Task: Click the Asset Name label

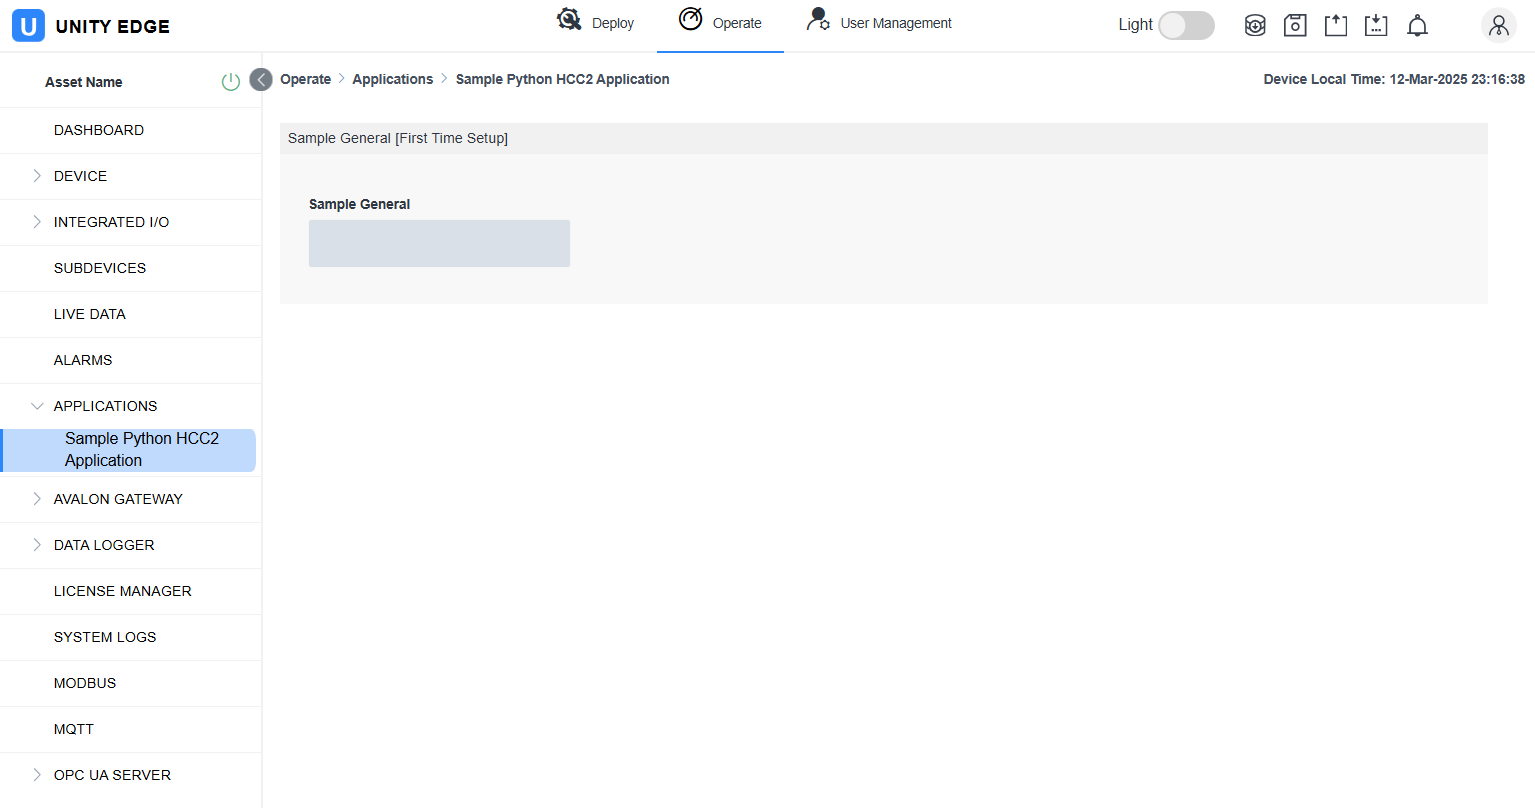Action: pos(84,82)
